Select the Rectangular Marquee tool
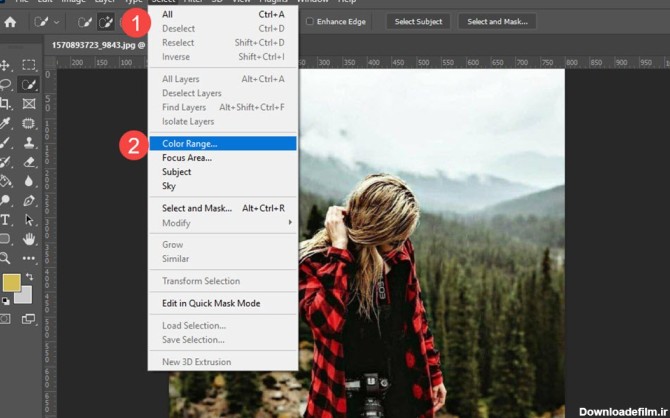This screenshot has width=670, height=418. 29,65
